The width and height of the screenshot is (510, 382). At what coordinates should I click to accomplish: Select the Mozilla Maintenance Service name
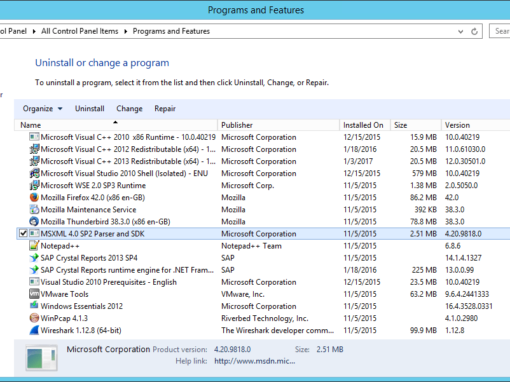[88, 210]
